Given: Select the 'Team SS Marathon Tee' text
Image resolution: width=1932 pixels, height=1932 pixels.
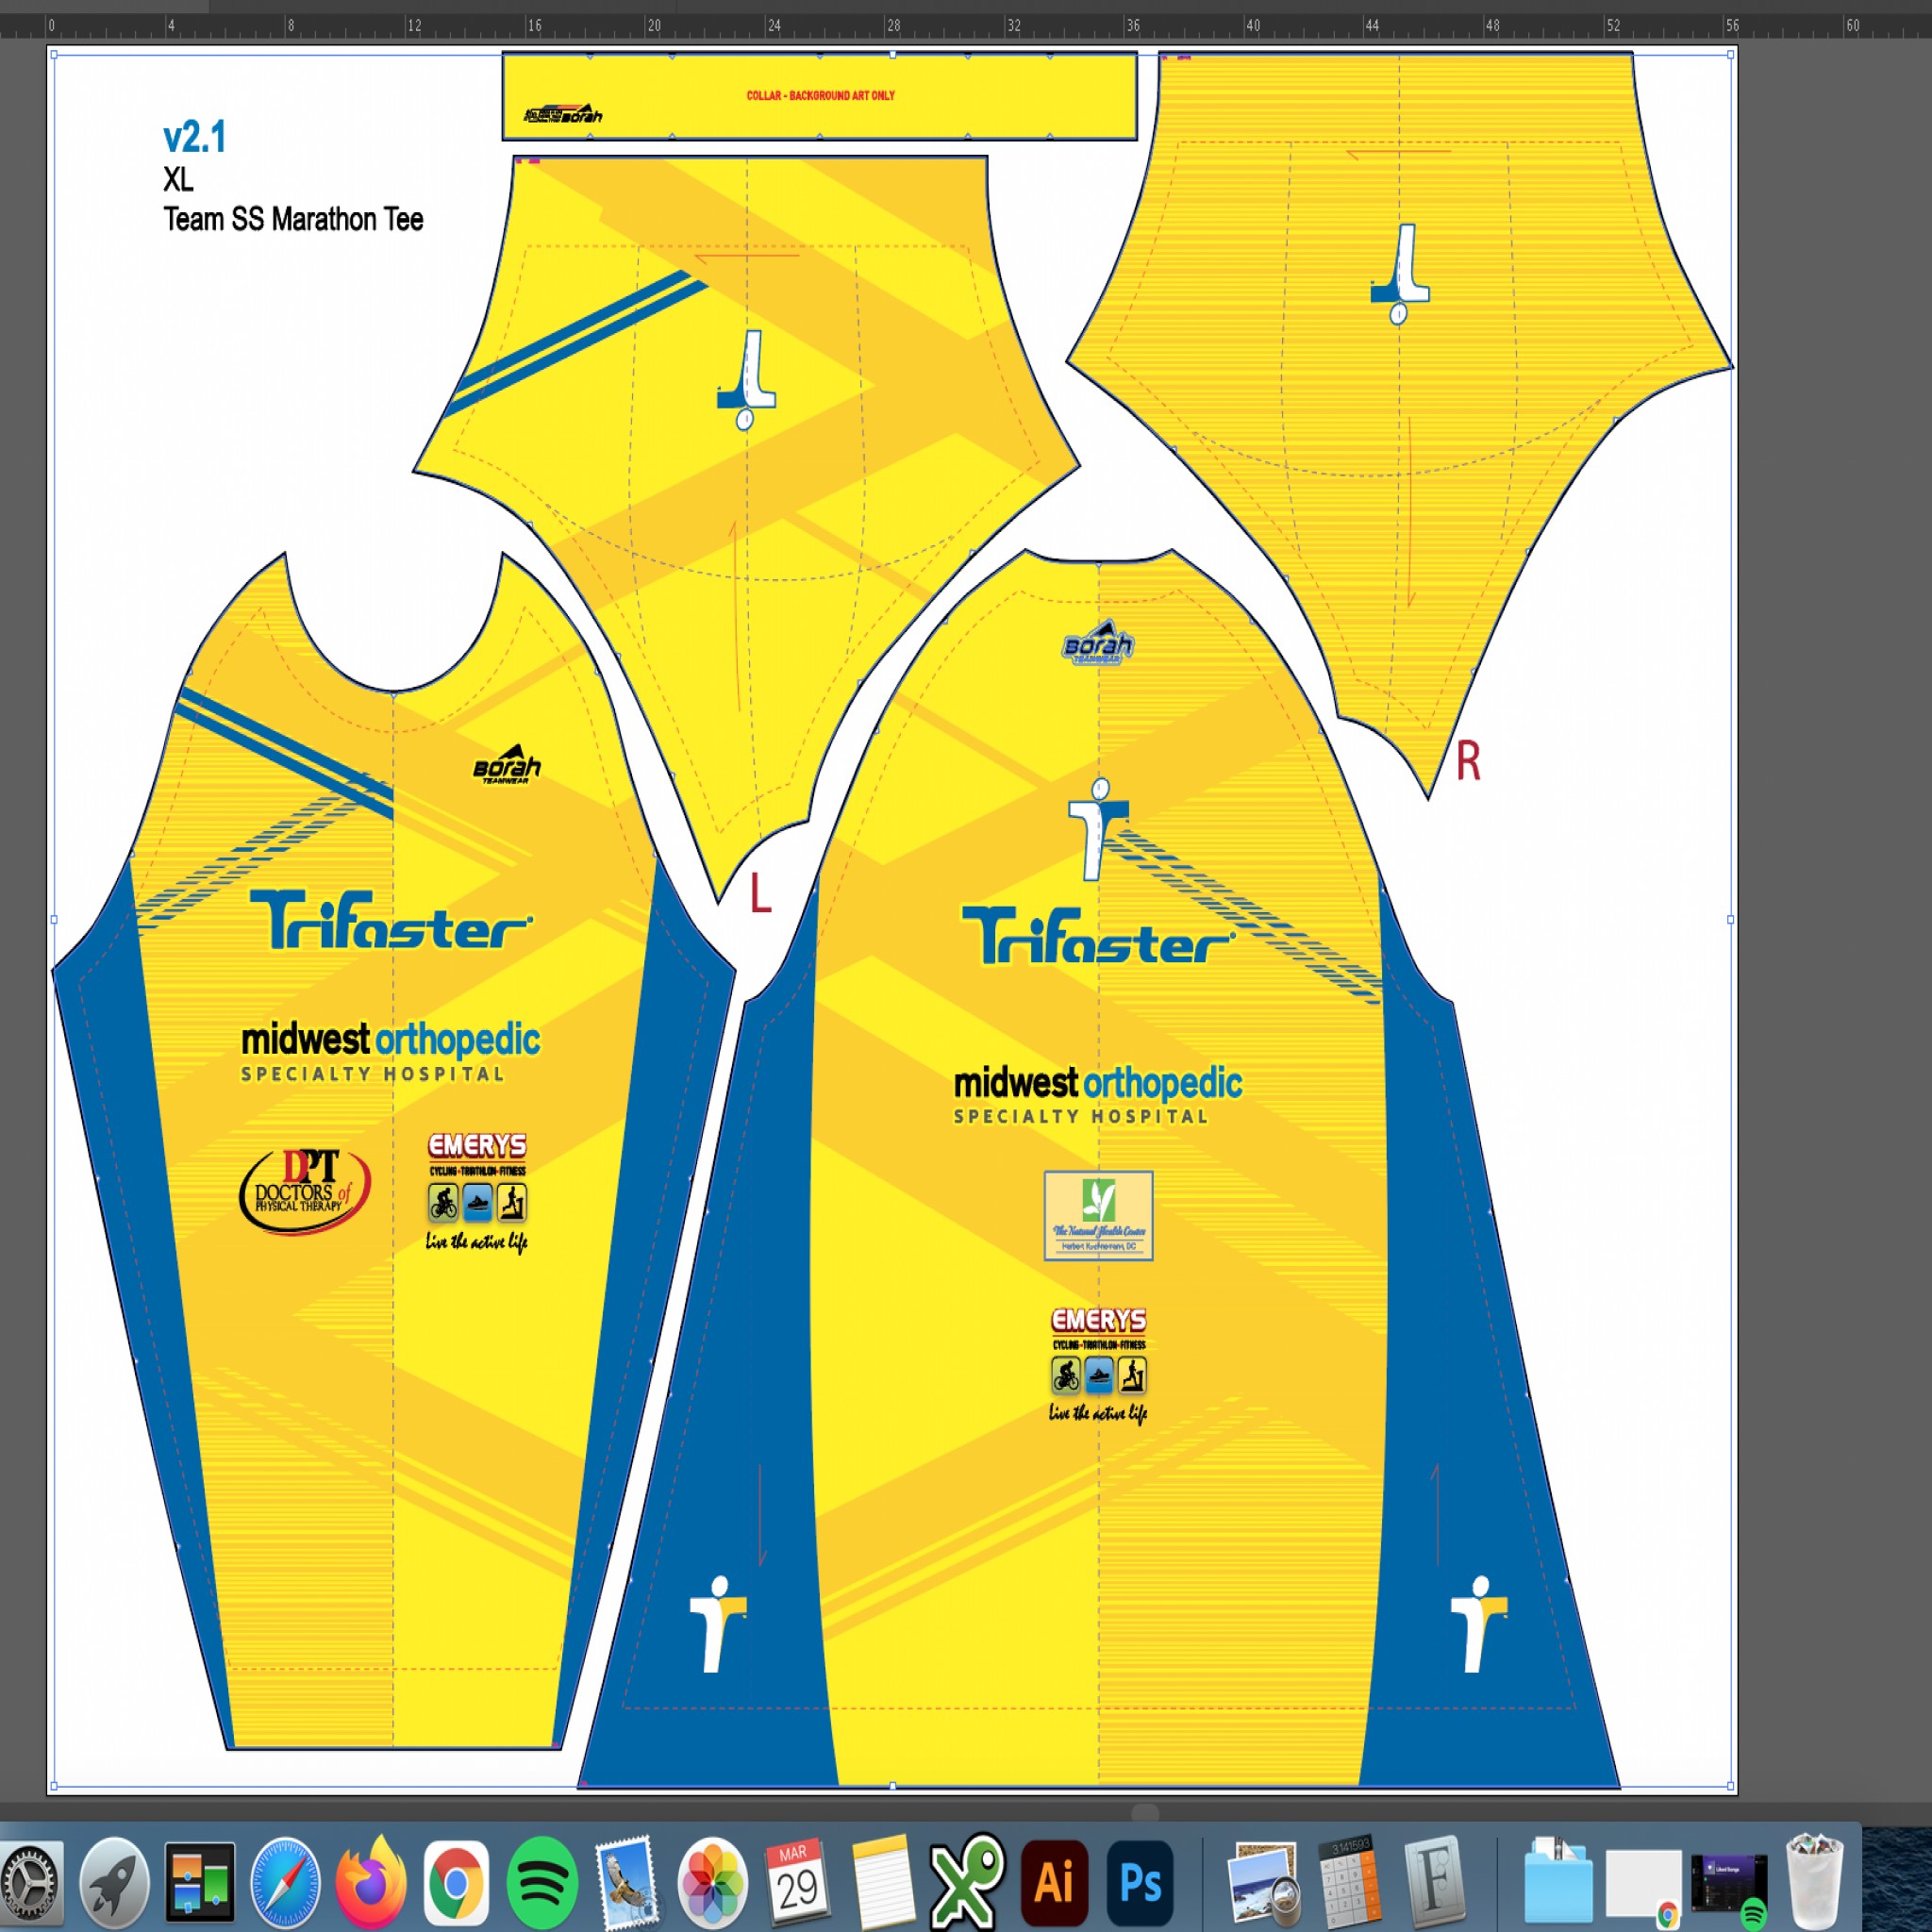Looking at the screenshot, I should tap(293, 220).
